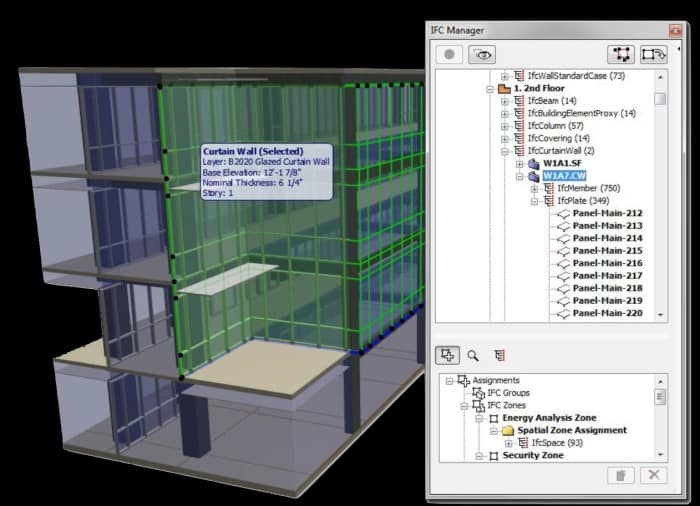The width and height of the screenshot is (700, 506).
Task: Collapse the Energy Analysis Zone node
Action: (479, 418)
